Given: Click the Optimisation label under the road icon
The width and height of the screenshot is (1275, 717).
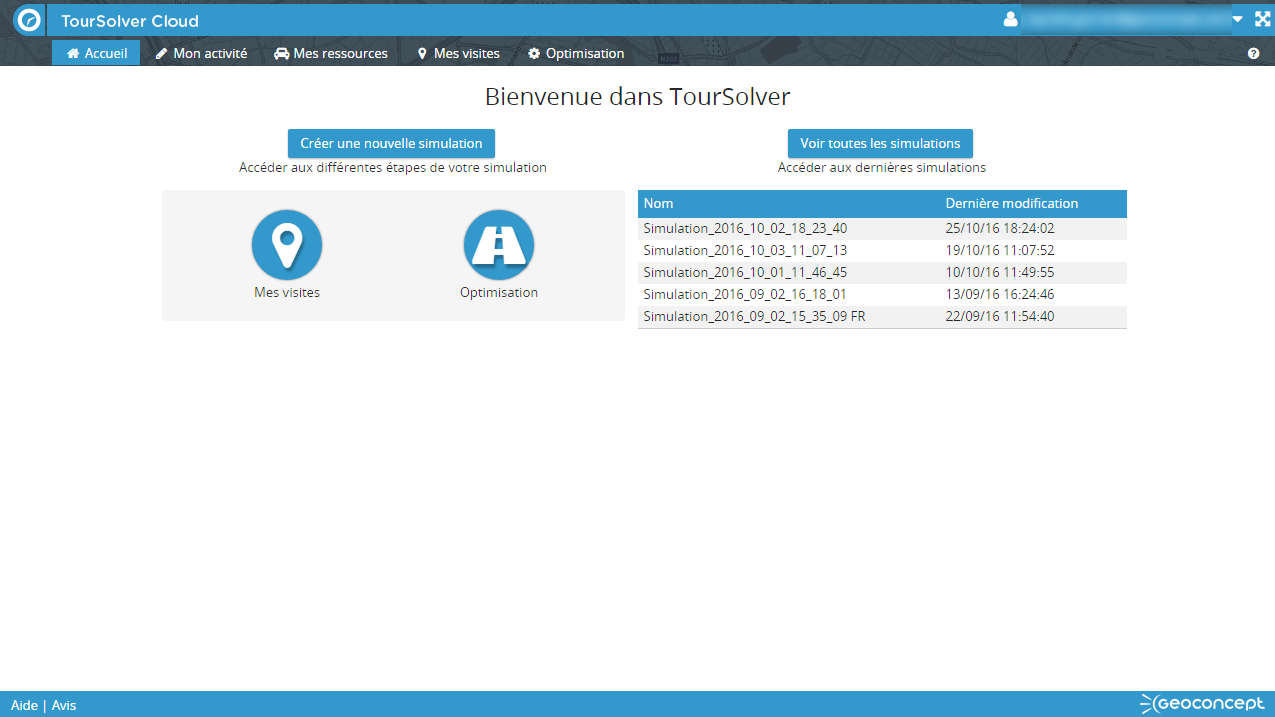Looking at the screenshot, I should click(x=499, y=293).
